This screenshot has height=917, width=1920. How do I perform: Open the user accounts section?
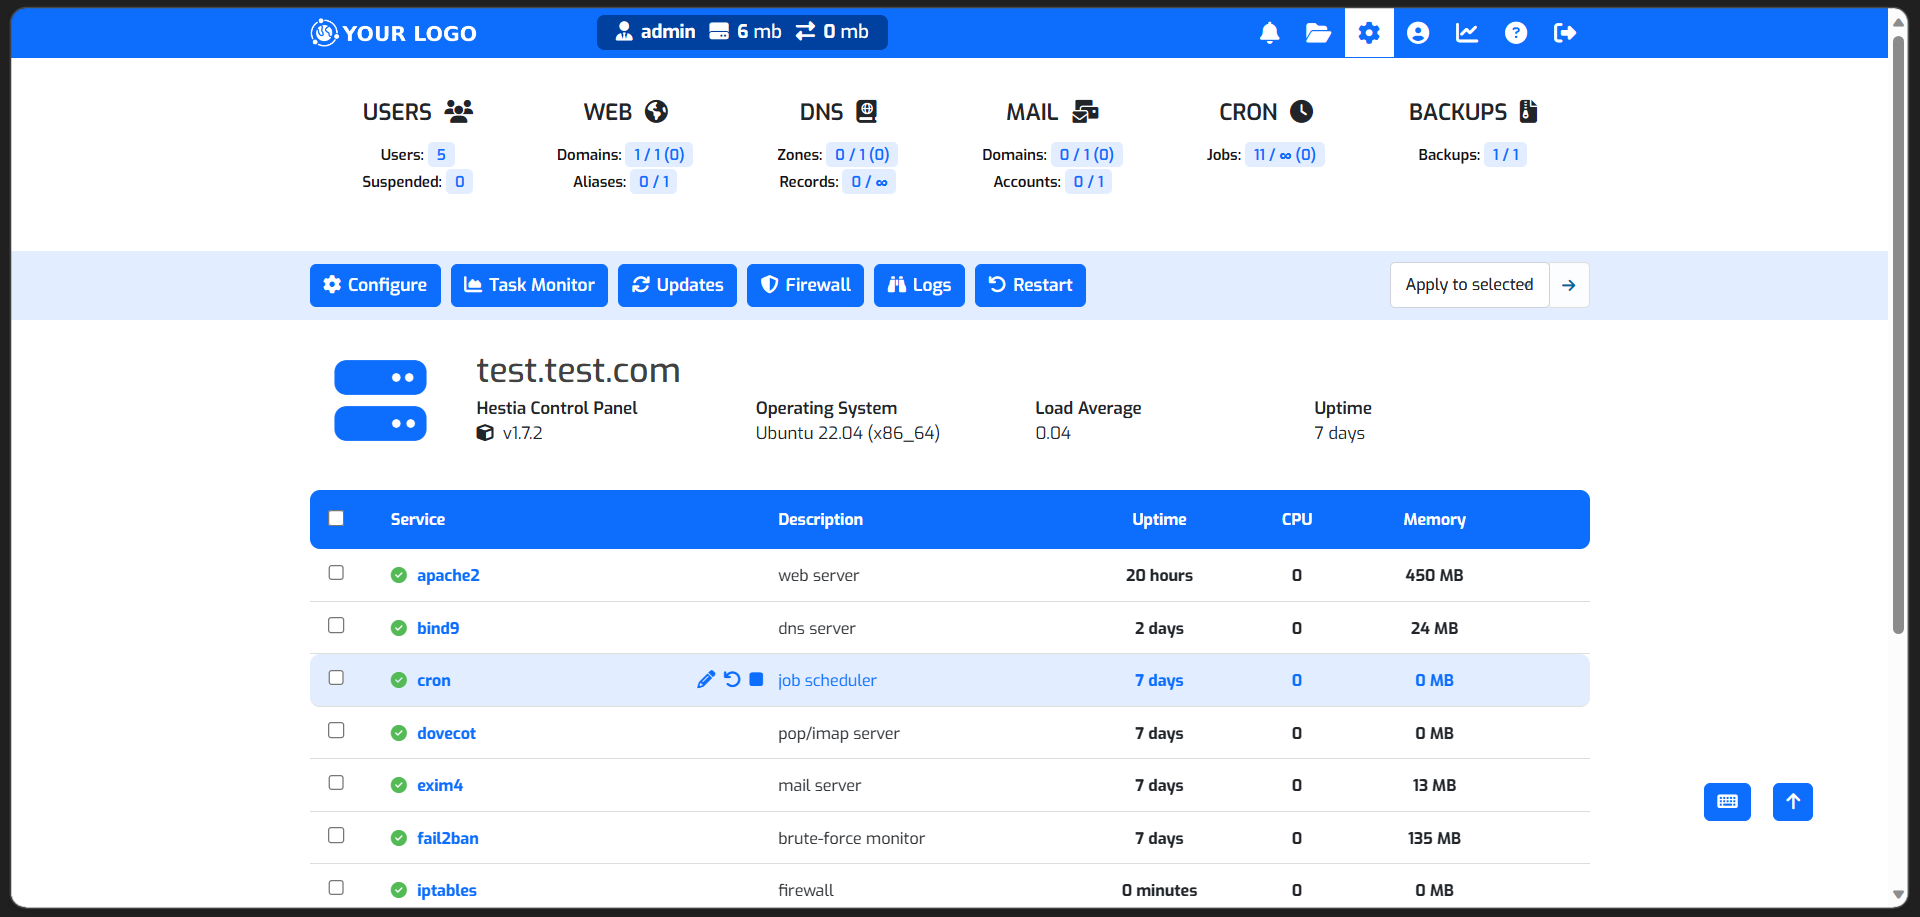(1418, 32)
